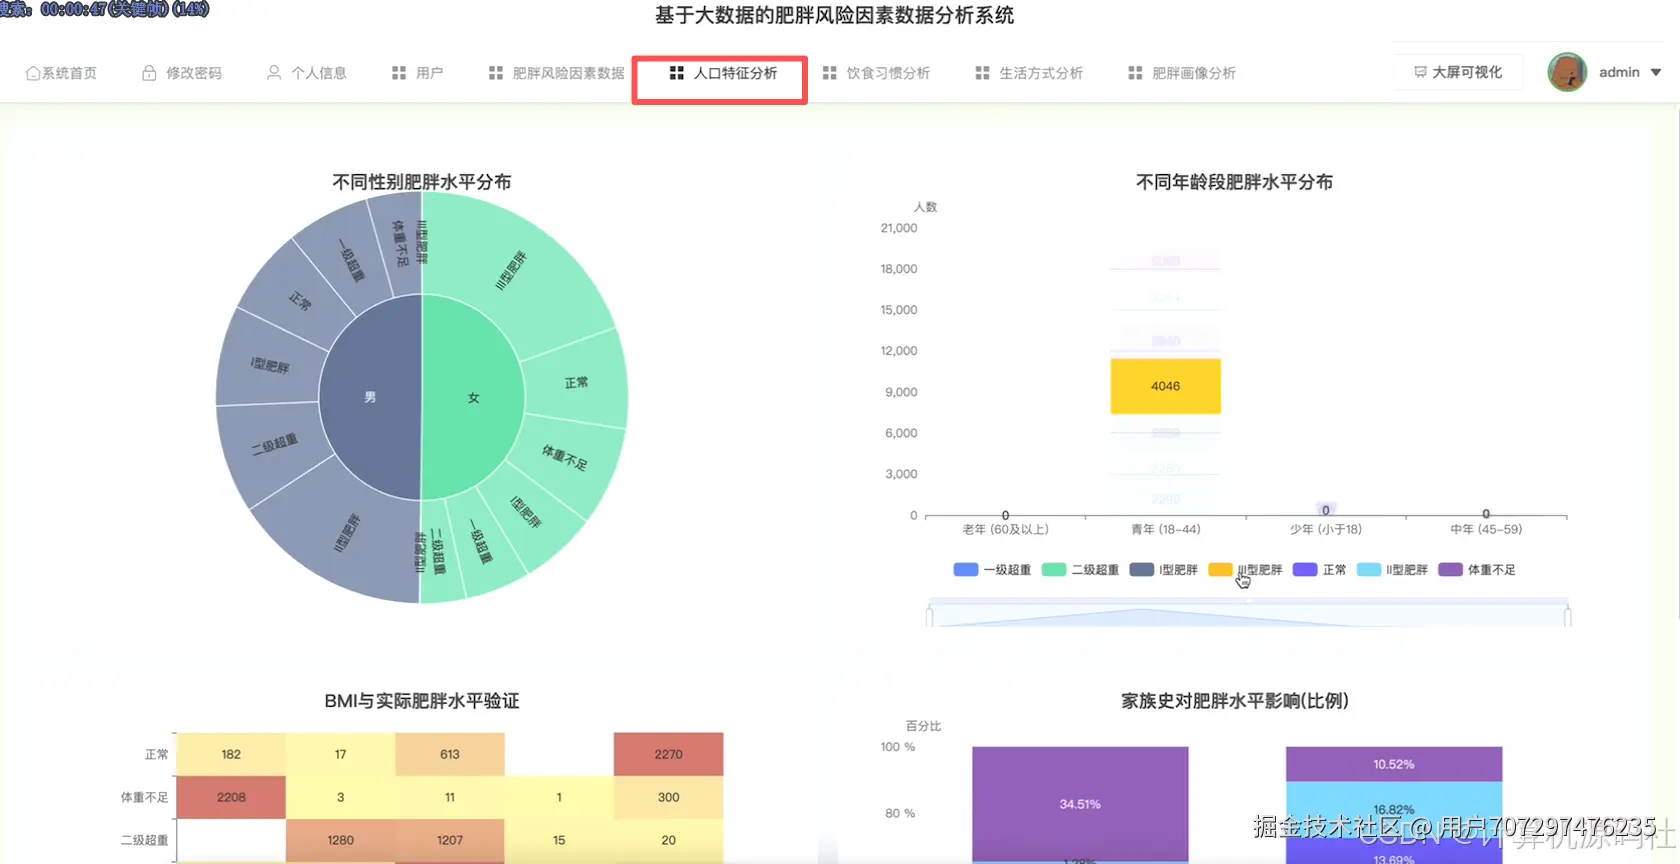Click light blue 16.82% bar segment
Image resolution: width=1680 pixels, height=864 pixels.
tap(1394, 810)
